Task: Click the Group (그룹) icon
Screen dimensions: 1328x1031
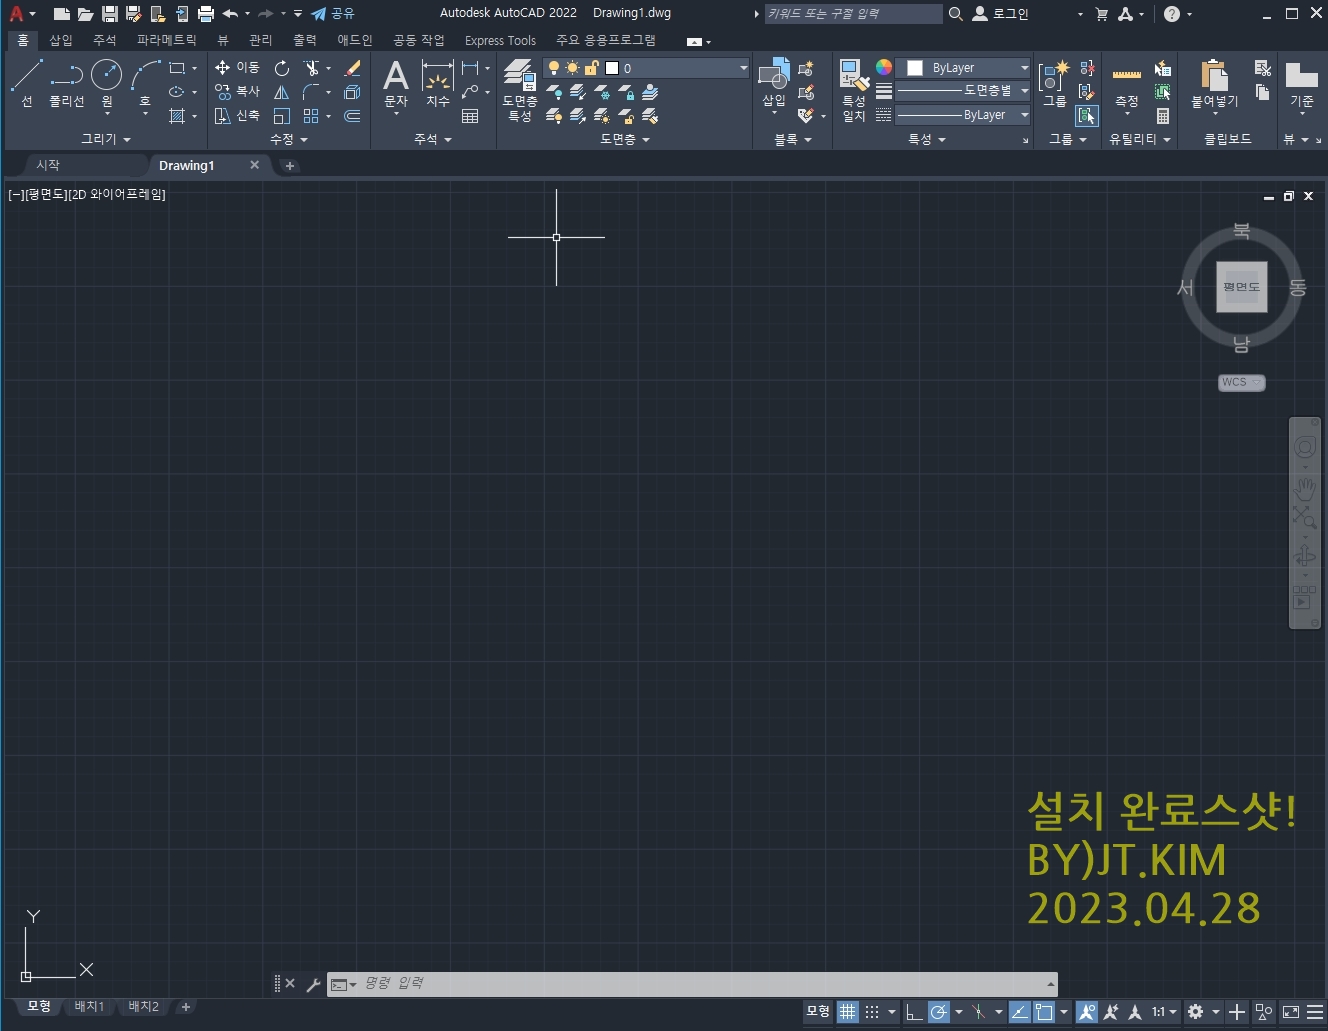Action: (1054, 84)
